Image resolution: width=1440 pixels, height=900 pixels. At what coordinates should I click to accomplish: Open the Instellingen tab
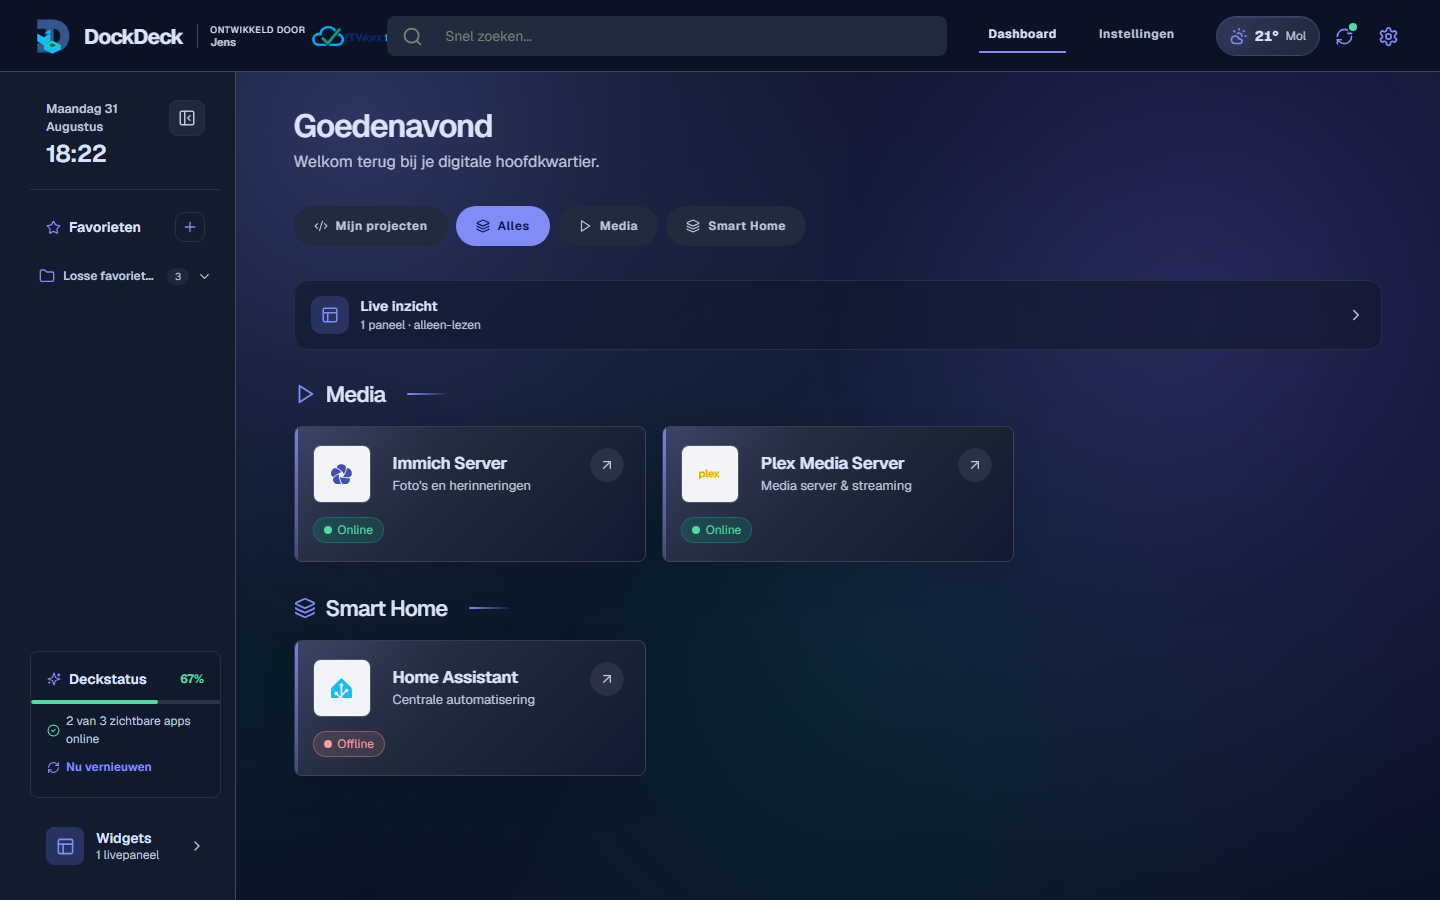coord(1136,34)
